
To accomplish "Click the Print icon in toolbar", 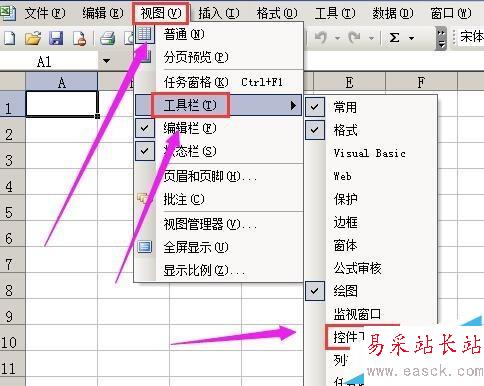I will click(x=108, y=38).
